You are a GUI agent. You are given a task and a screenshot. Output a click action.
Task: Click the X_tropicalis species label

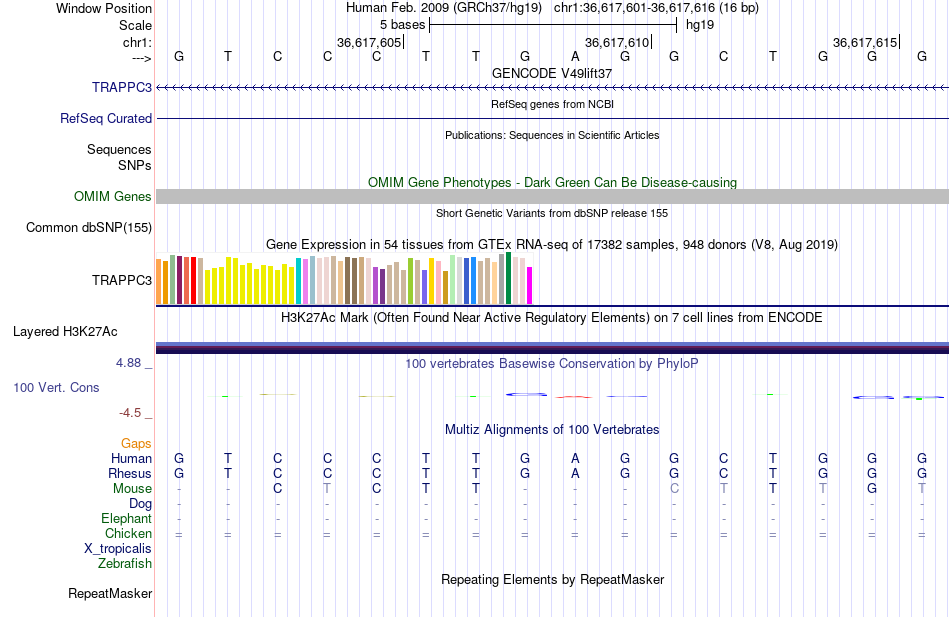click(118, 549)
